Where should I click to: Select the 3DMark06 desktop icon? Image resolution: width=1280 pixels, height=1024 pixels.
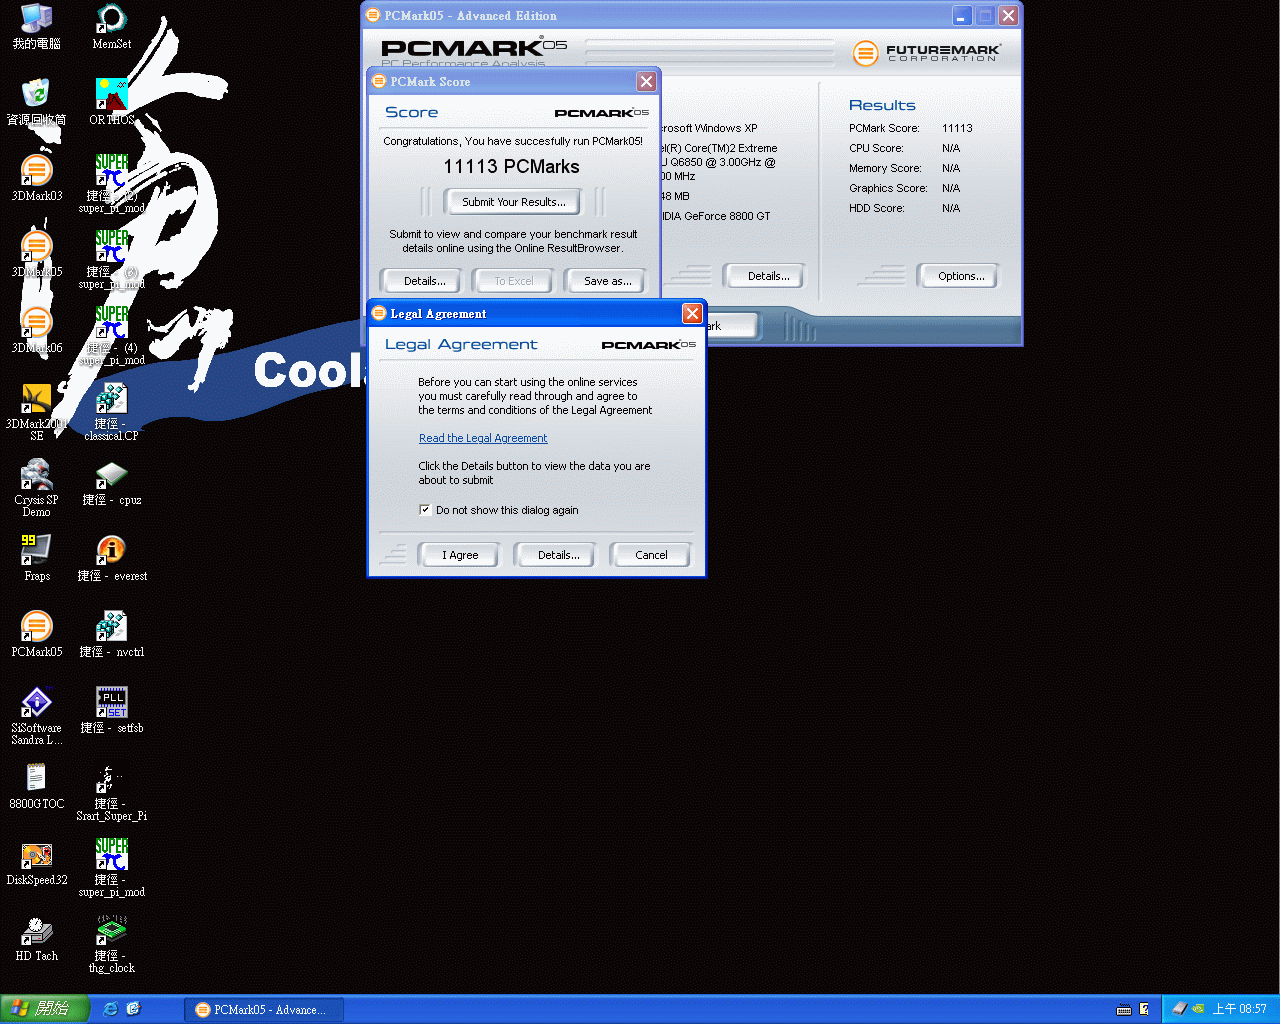37,330
